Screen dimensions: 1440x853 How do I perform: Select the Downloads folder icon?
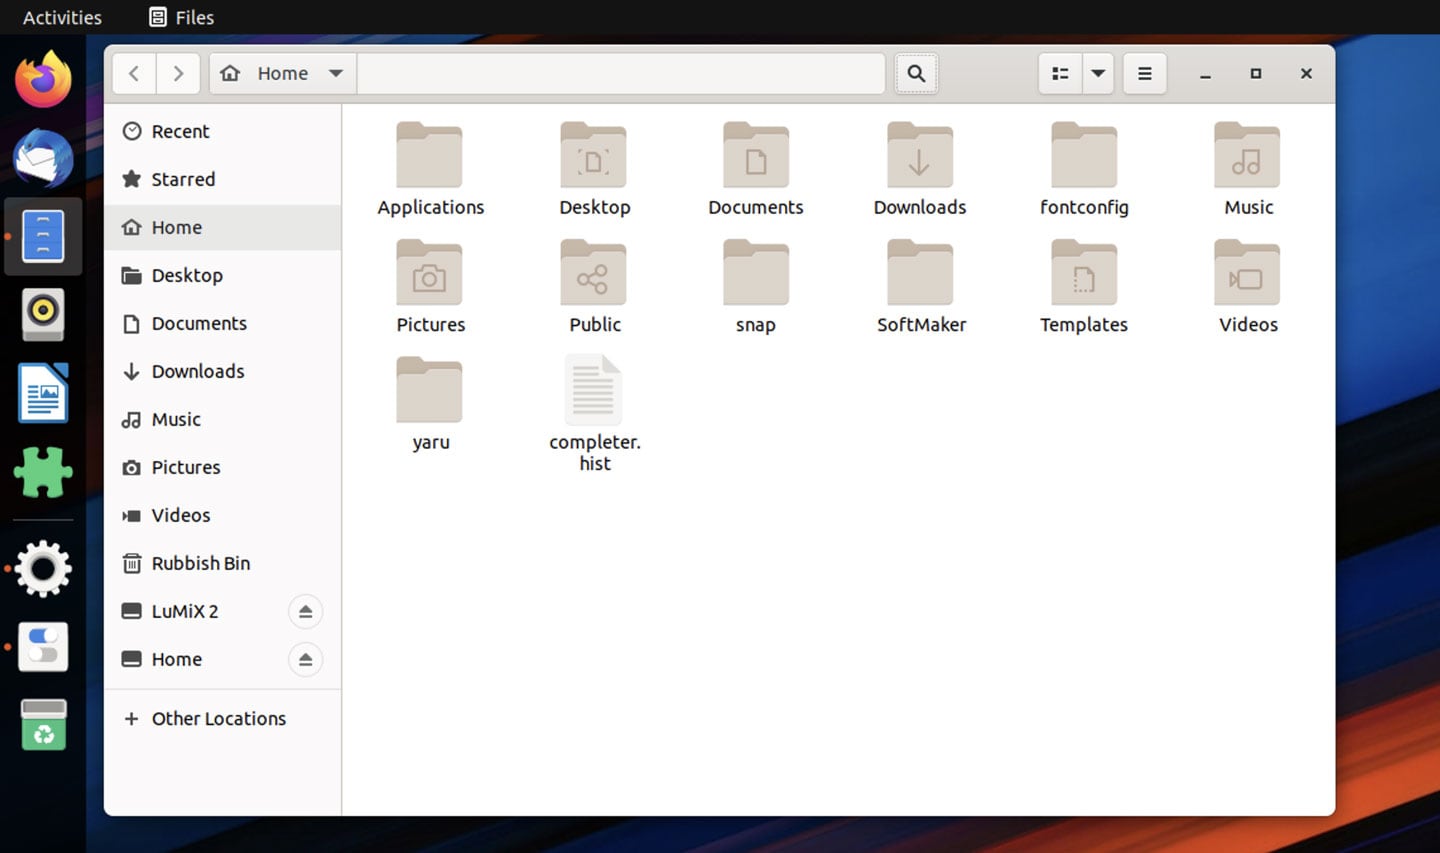[x=920, y=155]
